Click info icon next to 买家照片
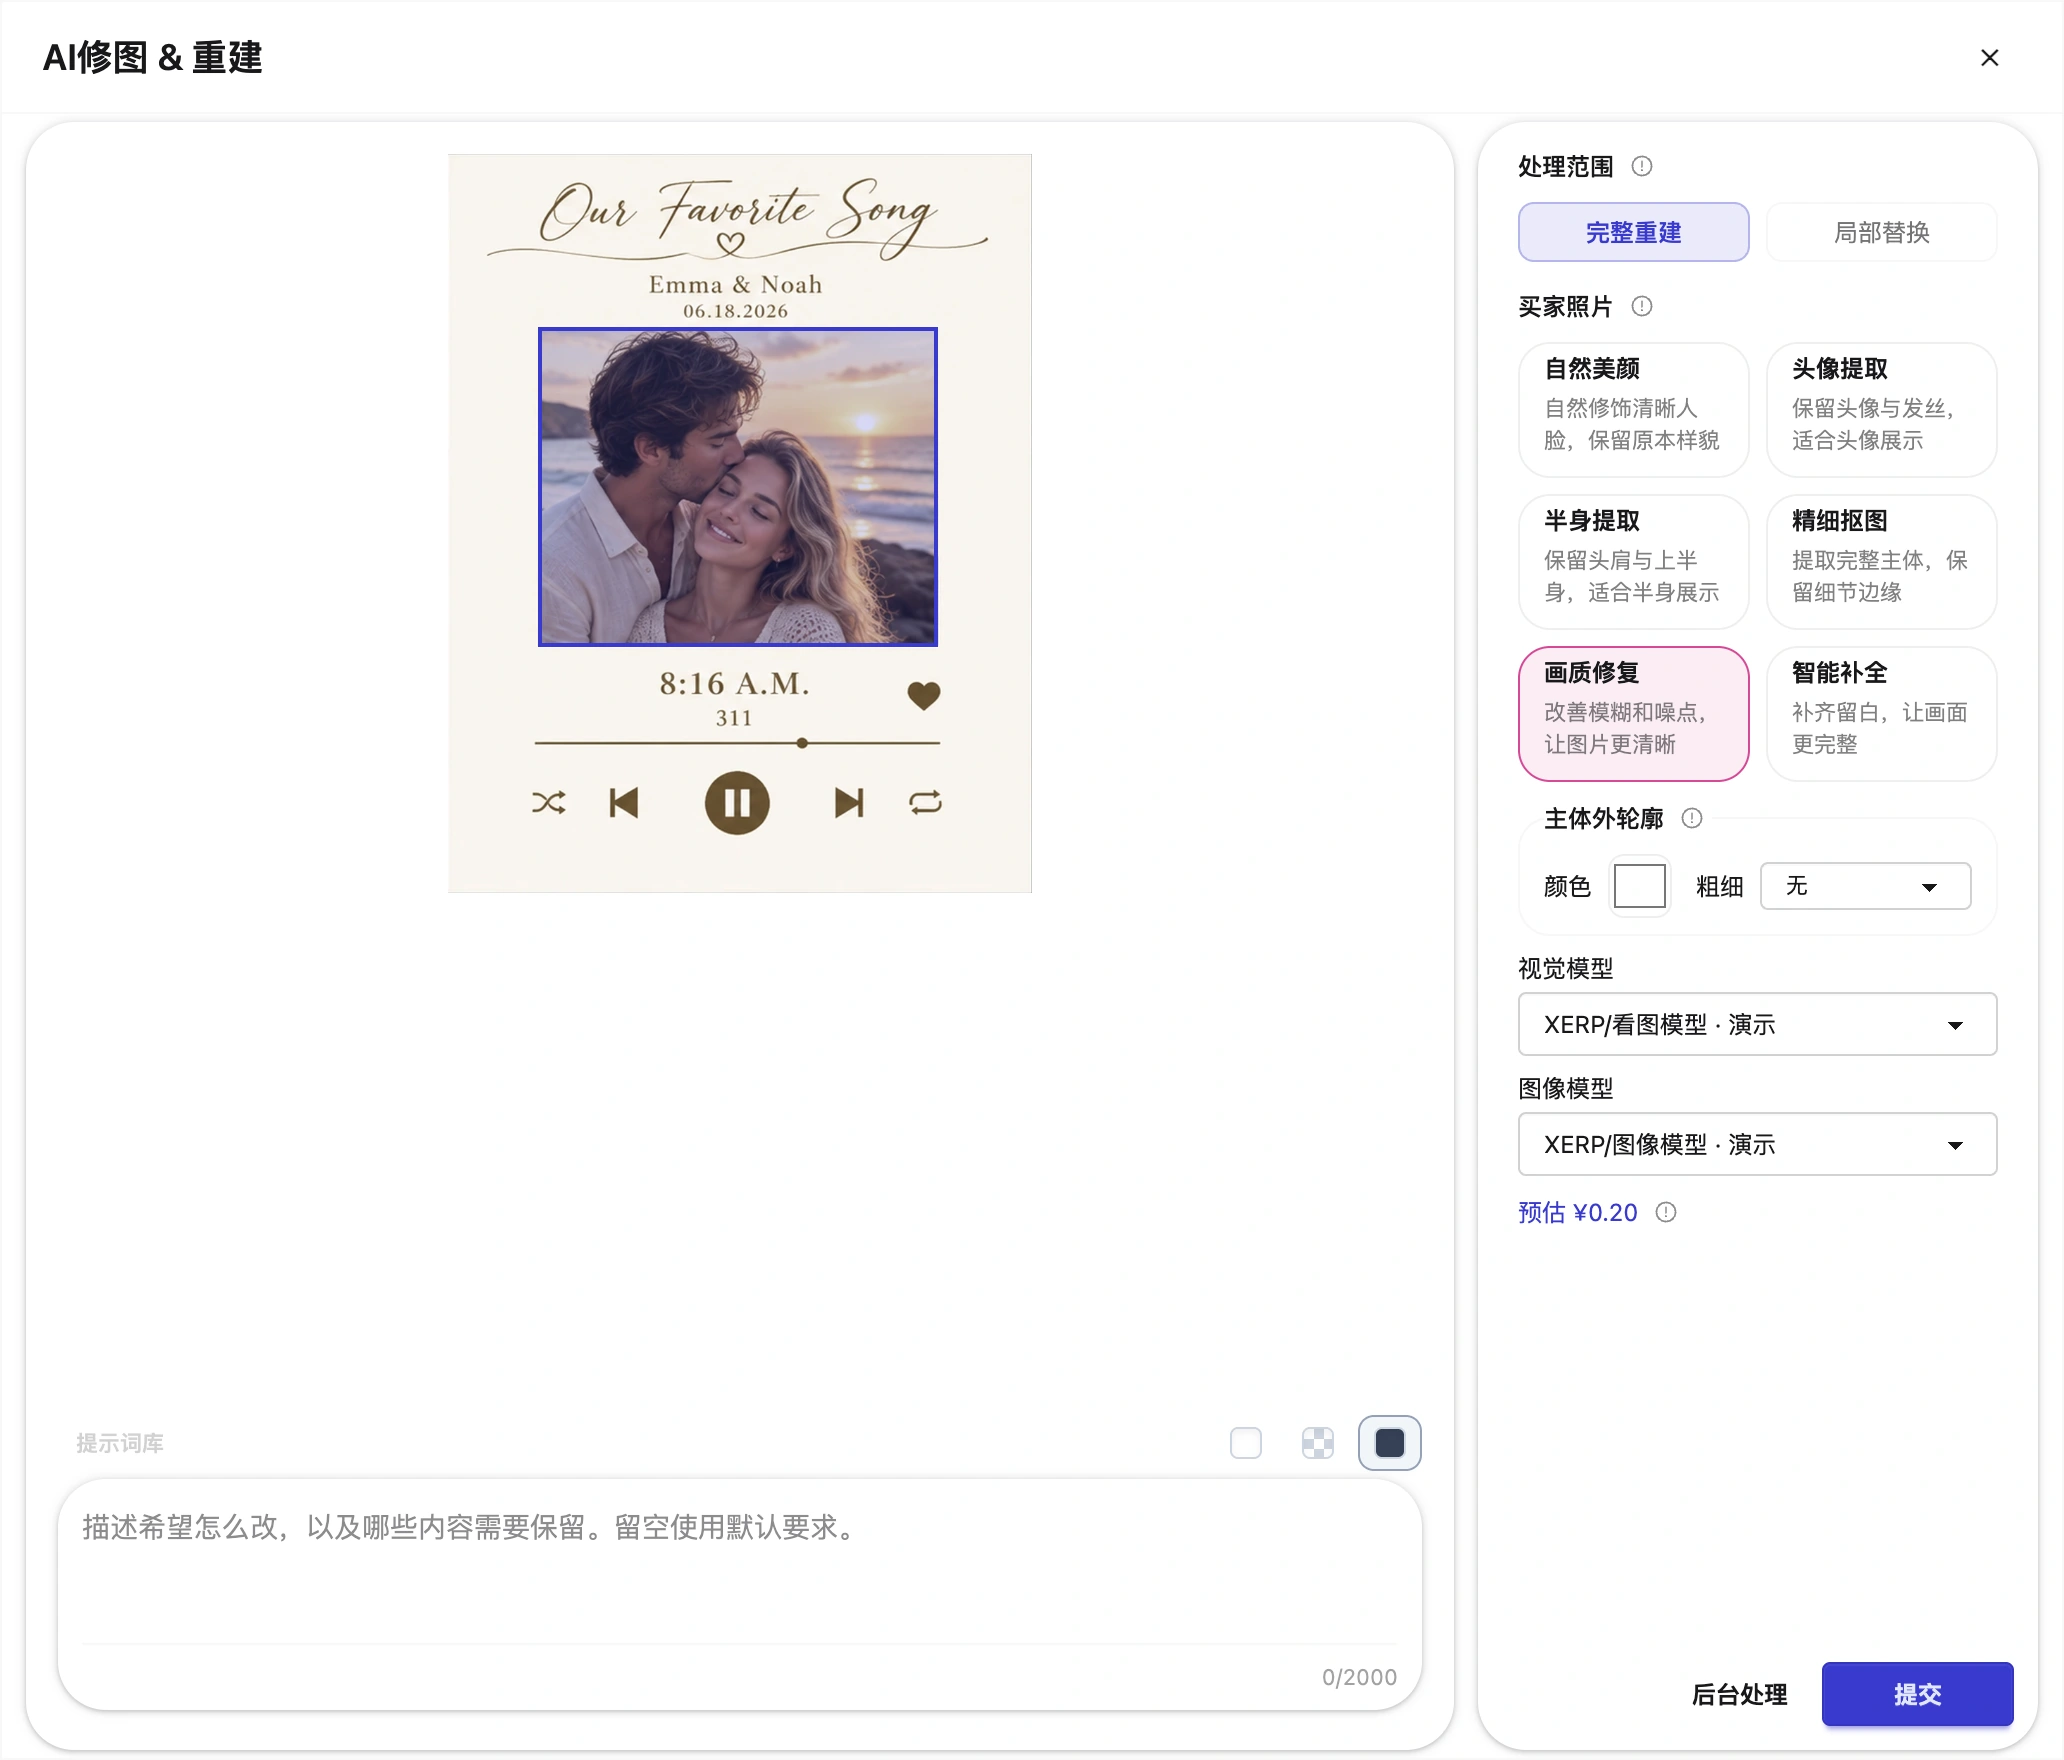 [x=1642, y=306]
